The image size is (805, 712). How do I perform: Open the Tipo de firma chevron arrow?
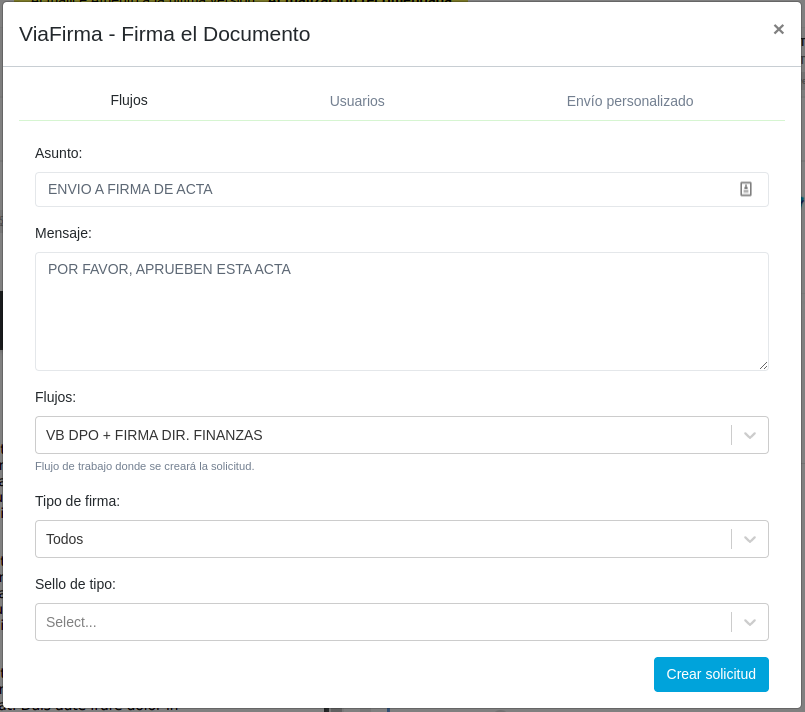tap(750, 539)
